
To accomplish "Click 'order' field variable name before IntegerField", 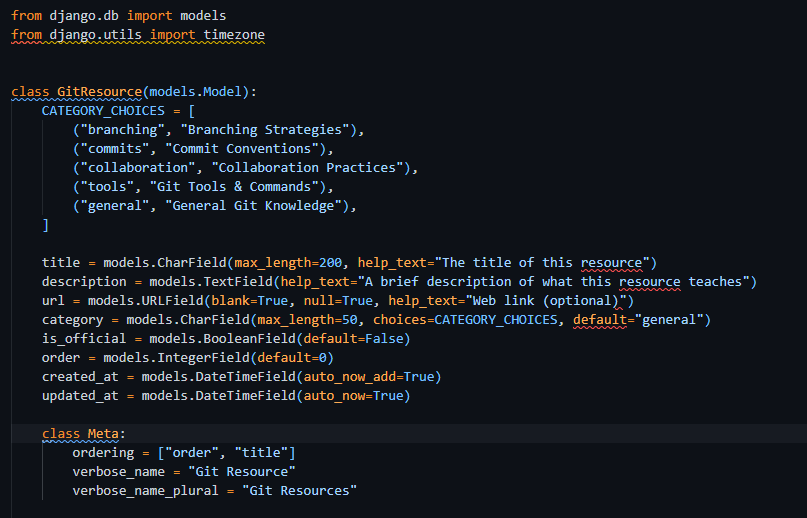I will tap(61, 358).
